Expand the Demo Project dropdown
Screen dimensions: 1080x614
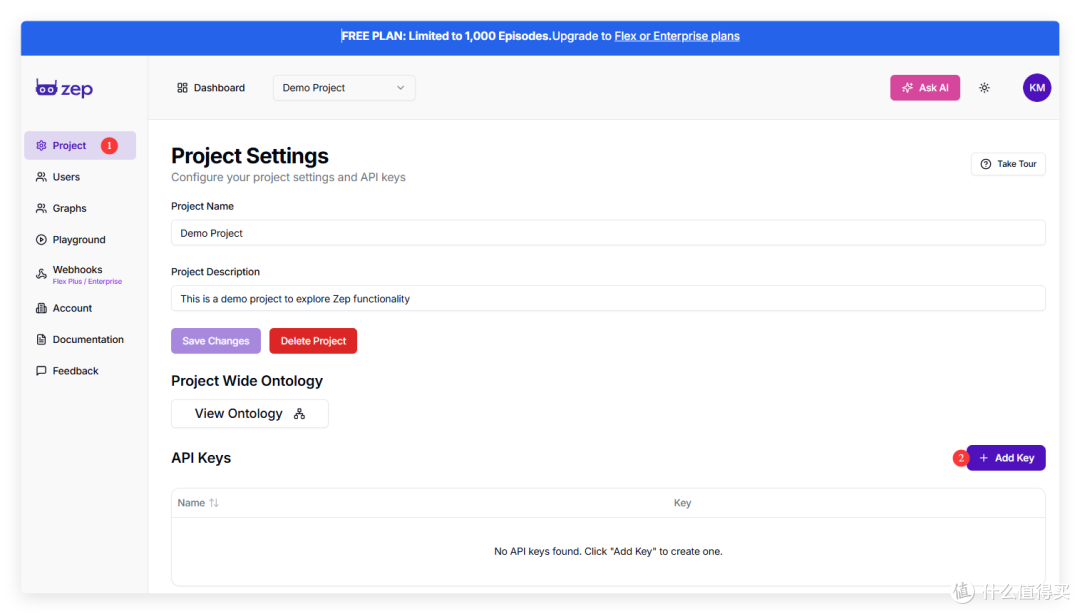[x=344, y=88]
